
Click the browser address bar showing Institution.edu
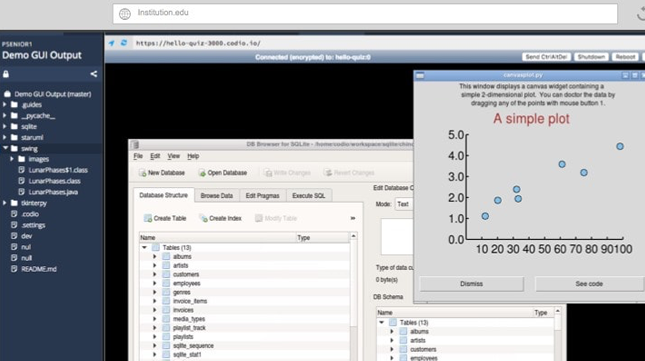[x=365, y=14]
